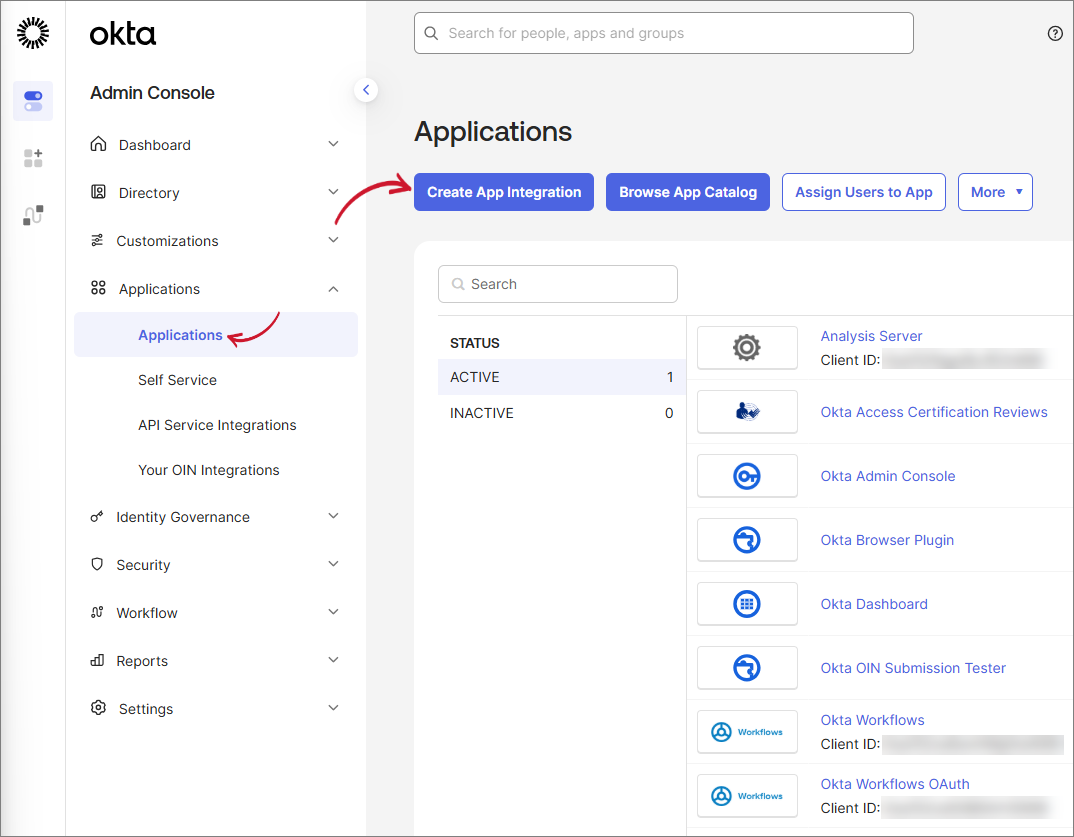The image size is (1074, 837).
Task: Click the Directory contact book icon
Action: tap(99, 192)
